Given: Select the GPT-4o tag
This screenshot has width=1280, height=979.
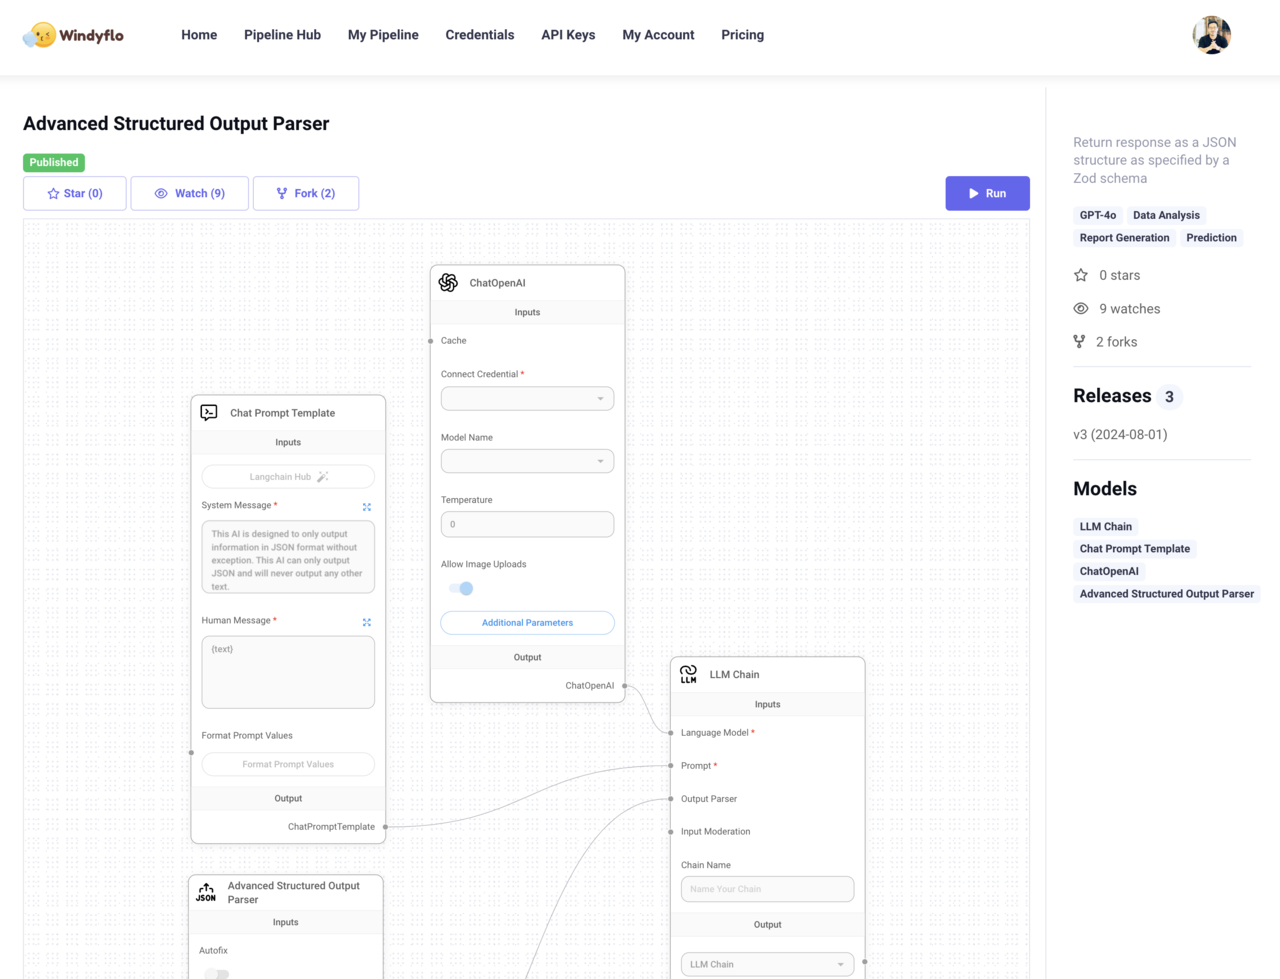Looking at the screenshot, I should (x=1097, y=215).
